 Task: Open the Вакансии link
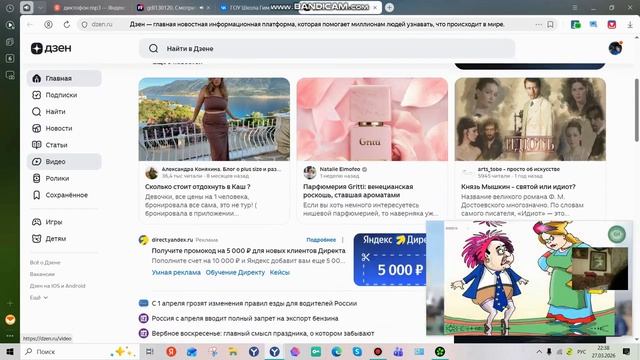click(42, 274)
